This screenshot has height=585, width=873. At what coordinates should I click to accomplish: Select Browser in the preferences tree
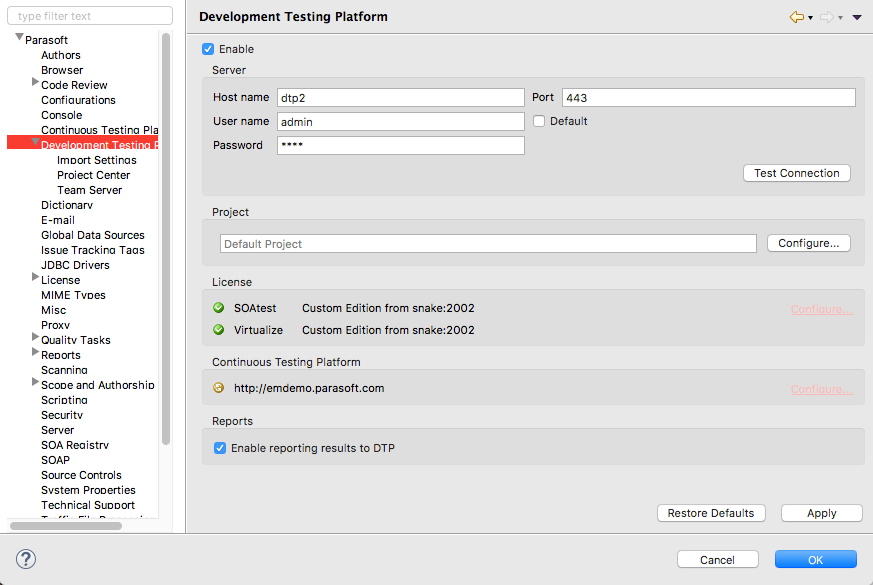(62, 70)
